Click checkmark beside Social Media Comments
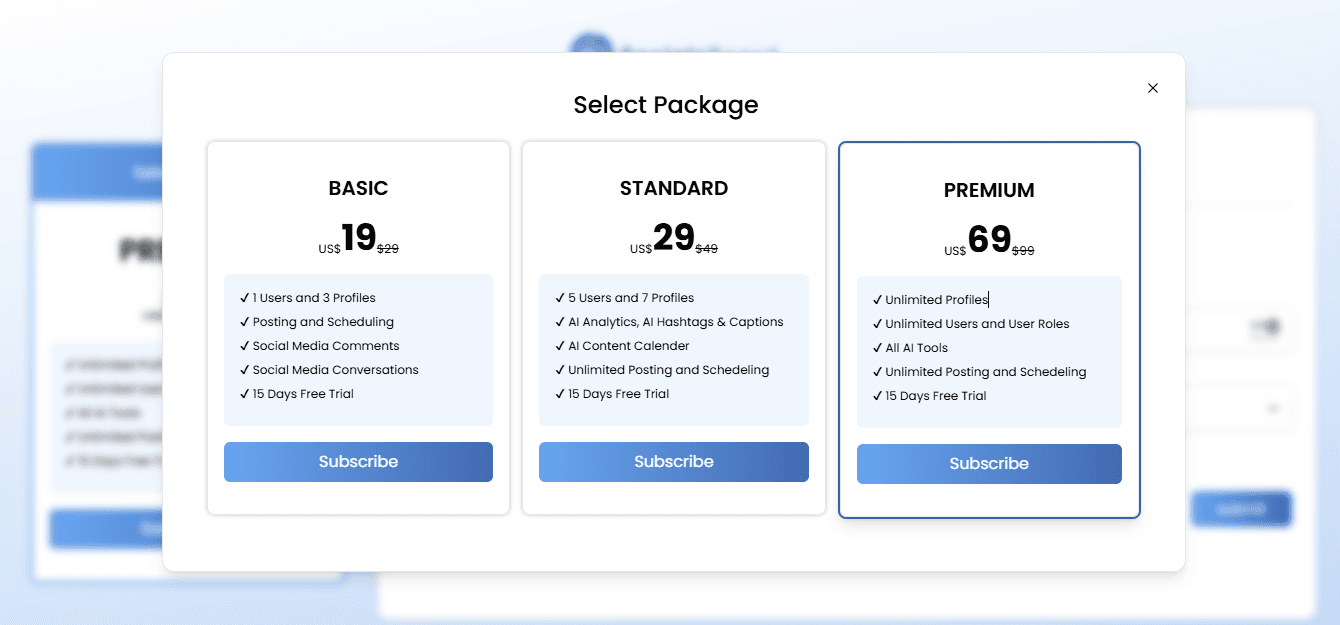The image size is (1340, 625). click(245, 346)
